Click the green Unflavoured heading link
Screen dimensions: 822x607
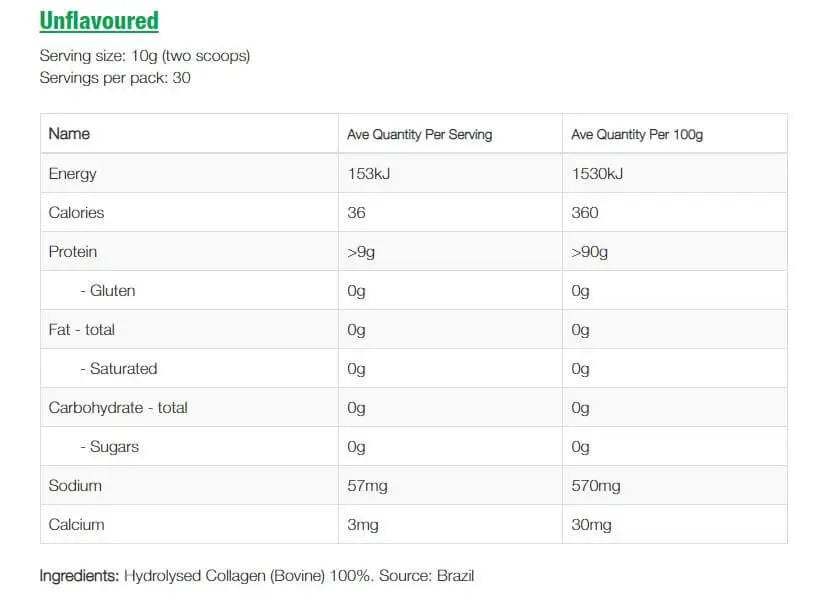99,21
